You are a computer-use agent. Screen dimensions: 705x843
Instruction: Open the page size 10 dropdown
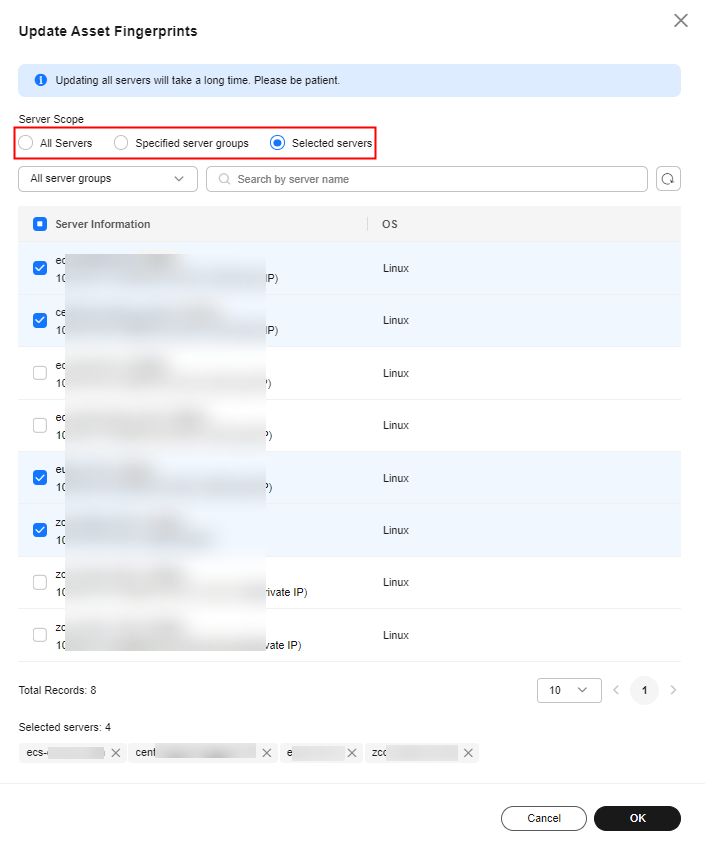[569, 690]
